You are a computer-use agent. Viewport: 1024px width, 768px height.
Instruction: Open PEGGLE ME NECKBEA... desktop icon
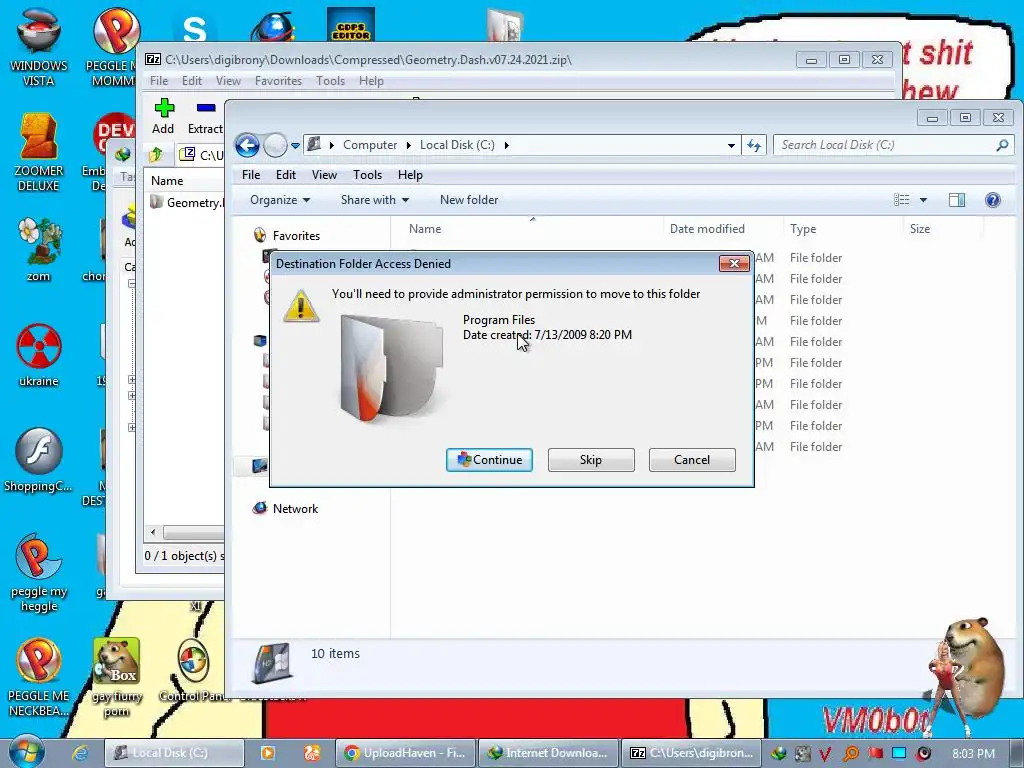(39, 678)
